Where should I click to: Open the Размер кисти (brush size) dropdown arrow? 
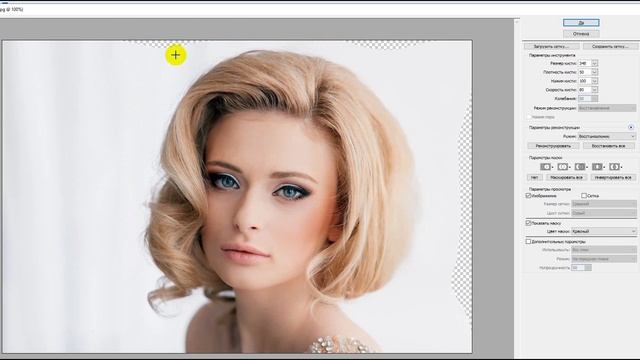[x=594, y=63]
